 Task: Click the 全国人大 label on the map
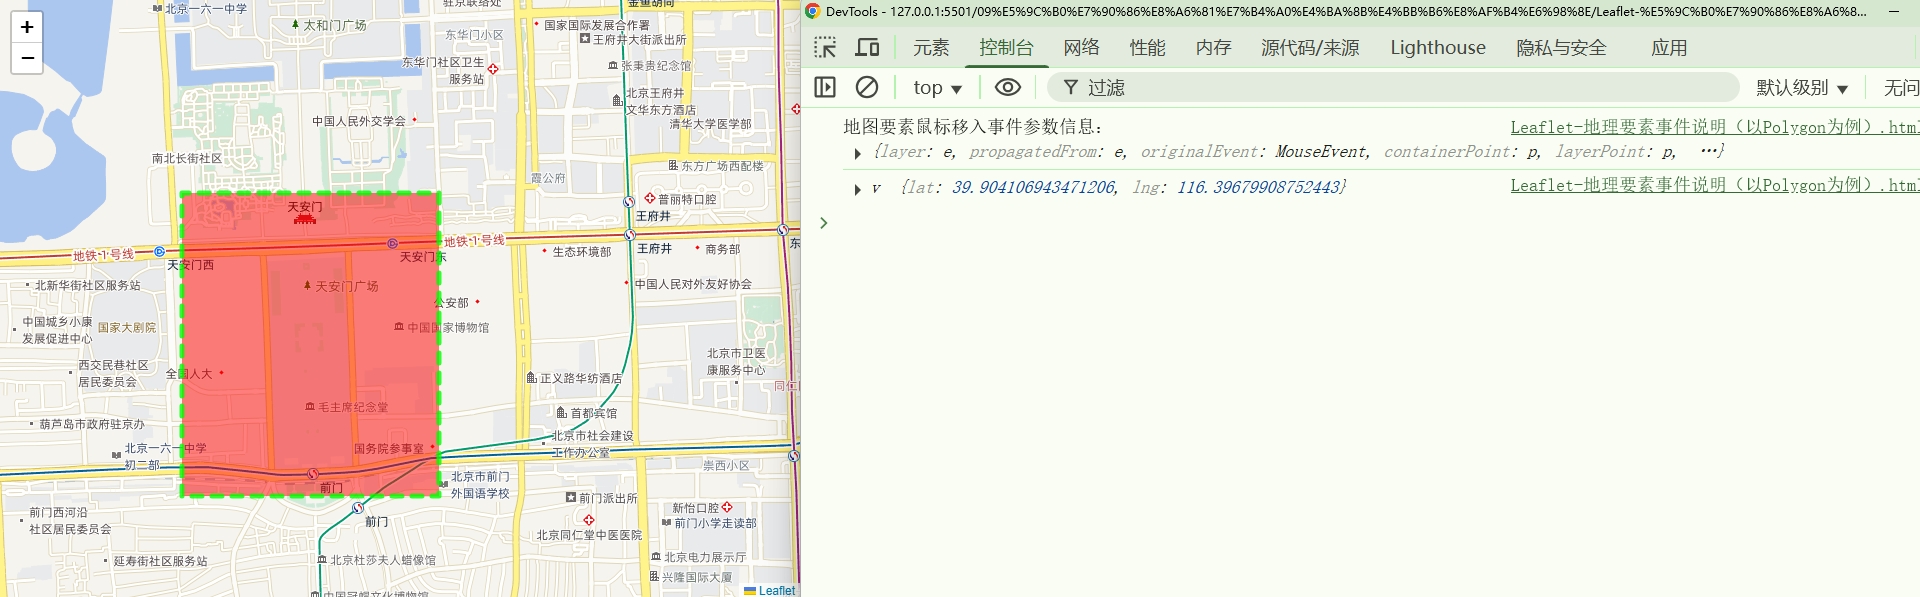[x=189, y=374]
